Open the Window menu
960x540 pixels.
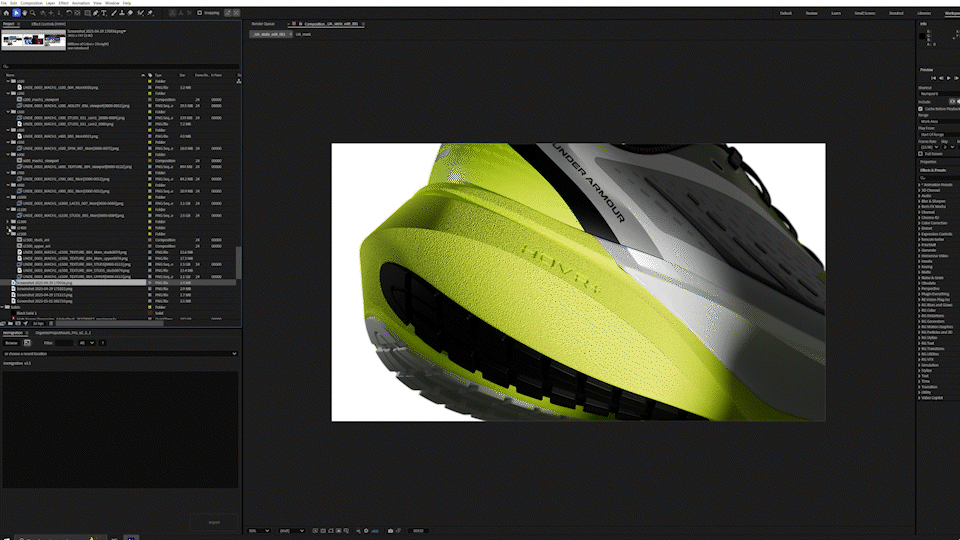112,3
